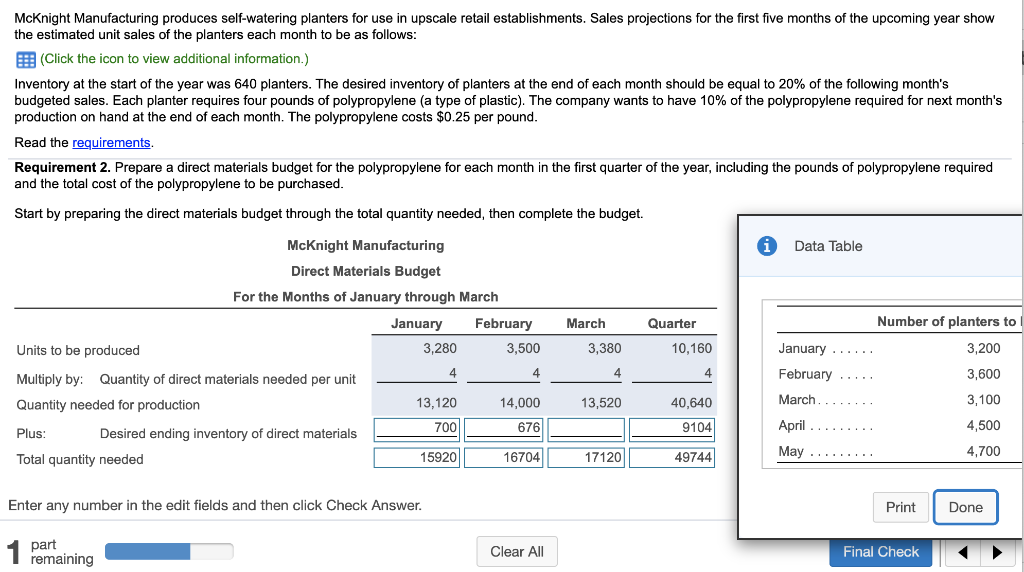This screenshot has height=572, width=1024.
Task: Click 'Quantity of direct materials needed per unit' label
Action: (x=227, y=379)
